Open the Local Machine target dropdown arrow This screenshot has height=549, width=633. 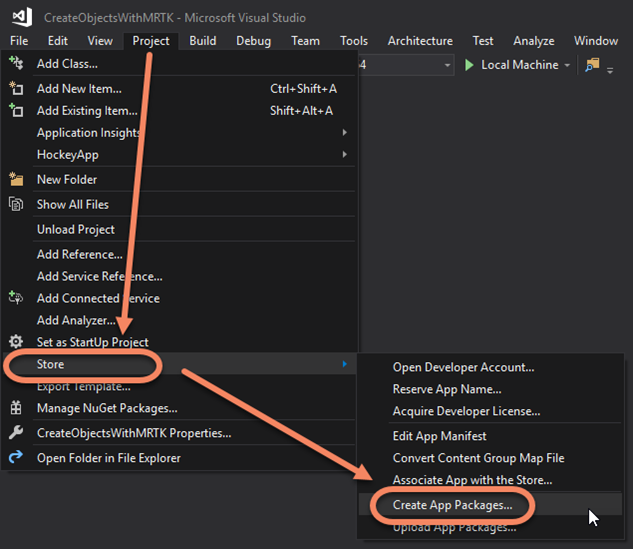pos(567,65)
